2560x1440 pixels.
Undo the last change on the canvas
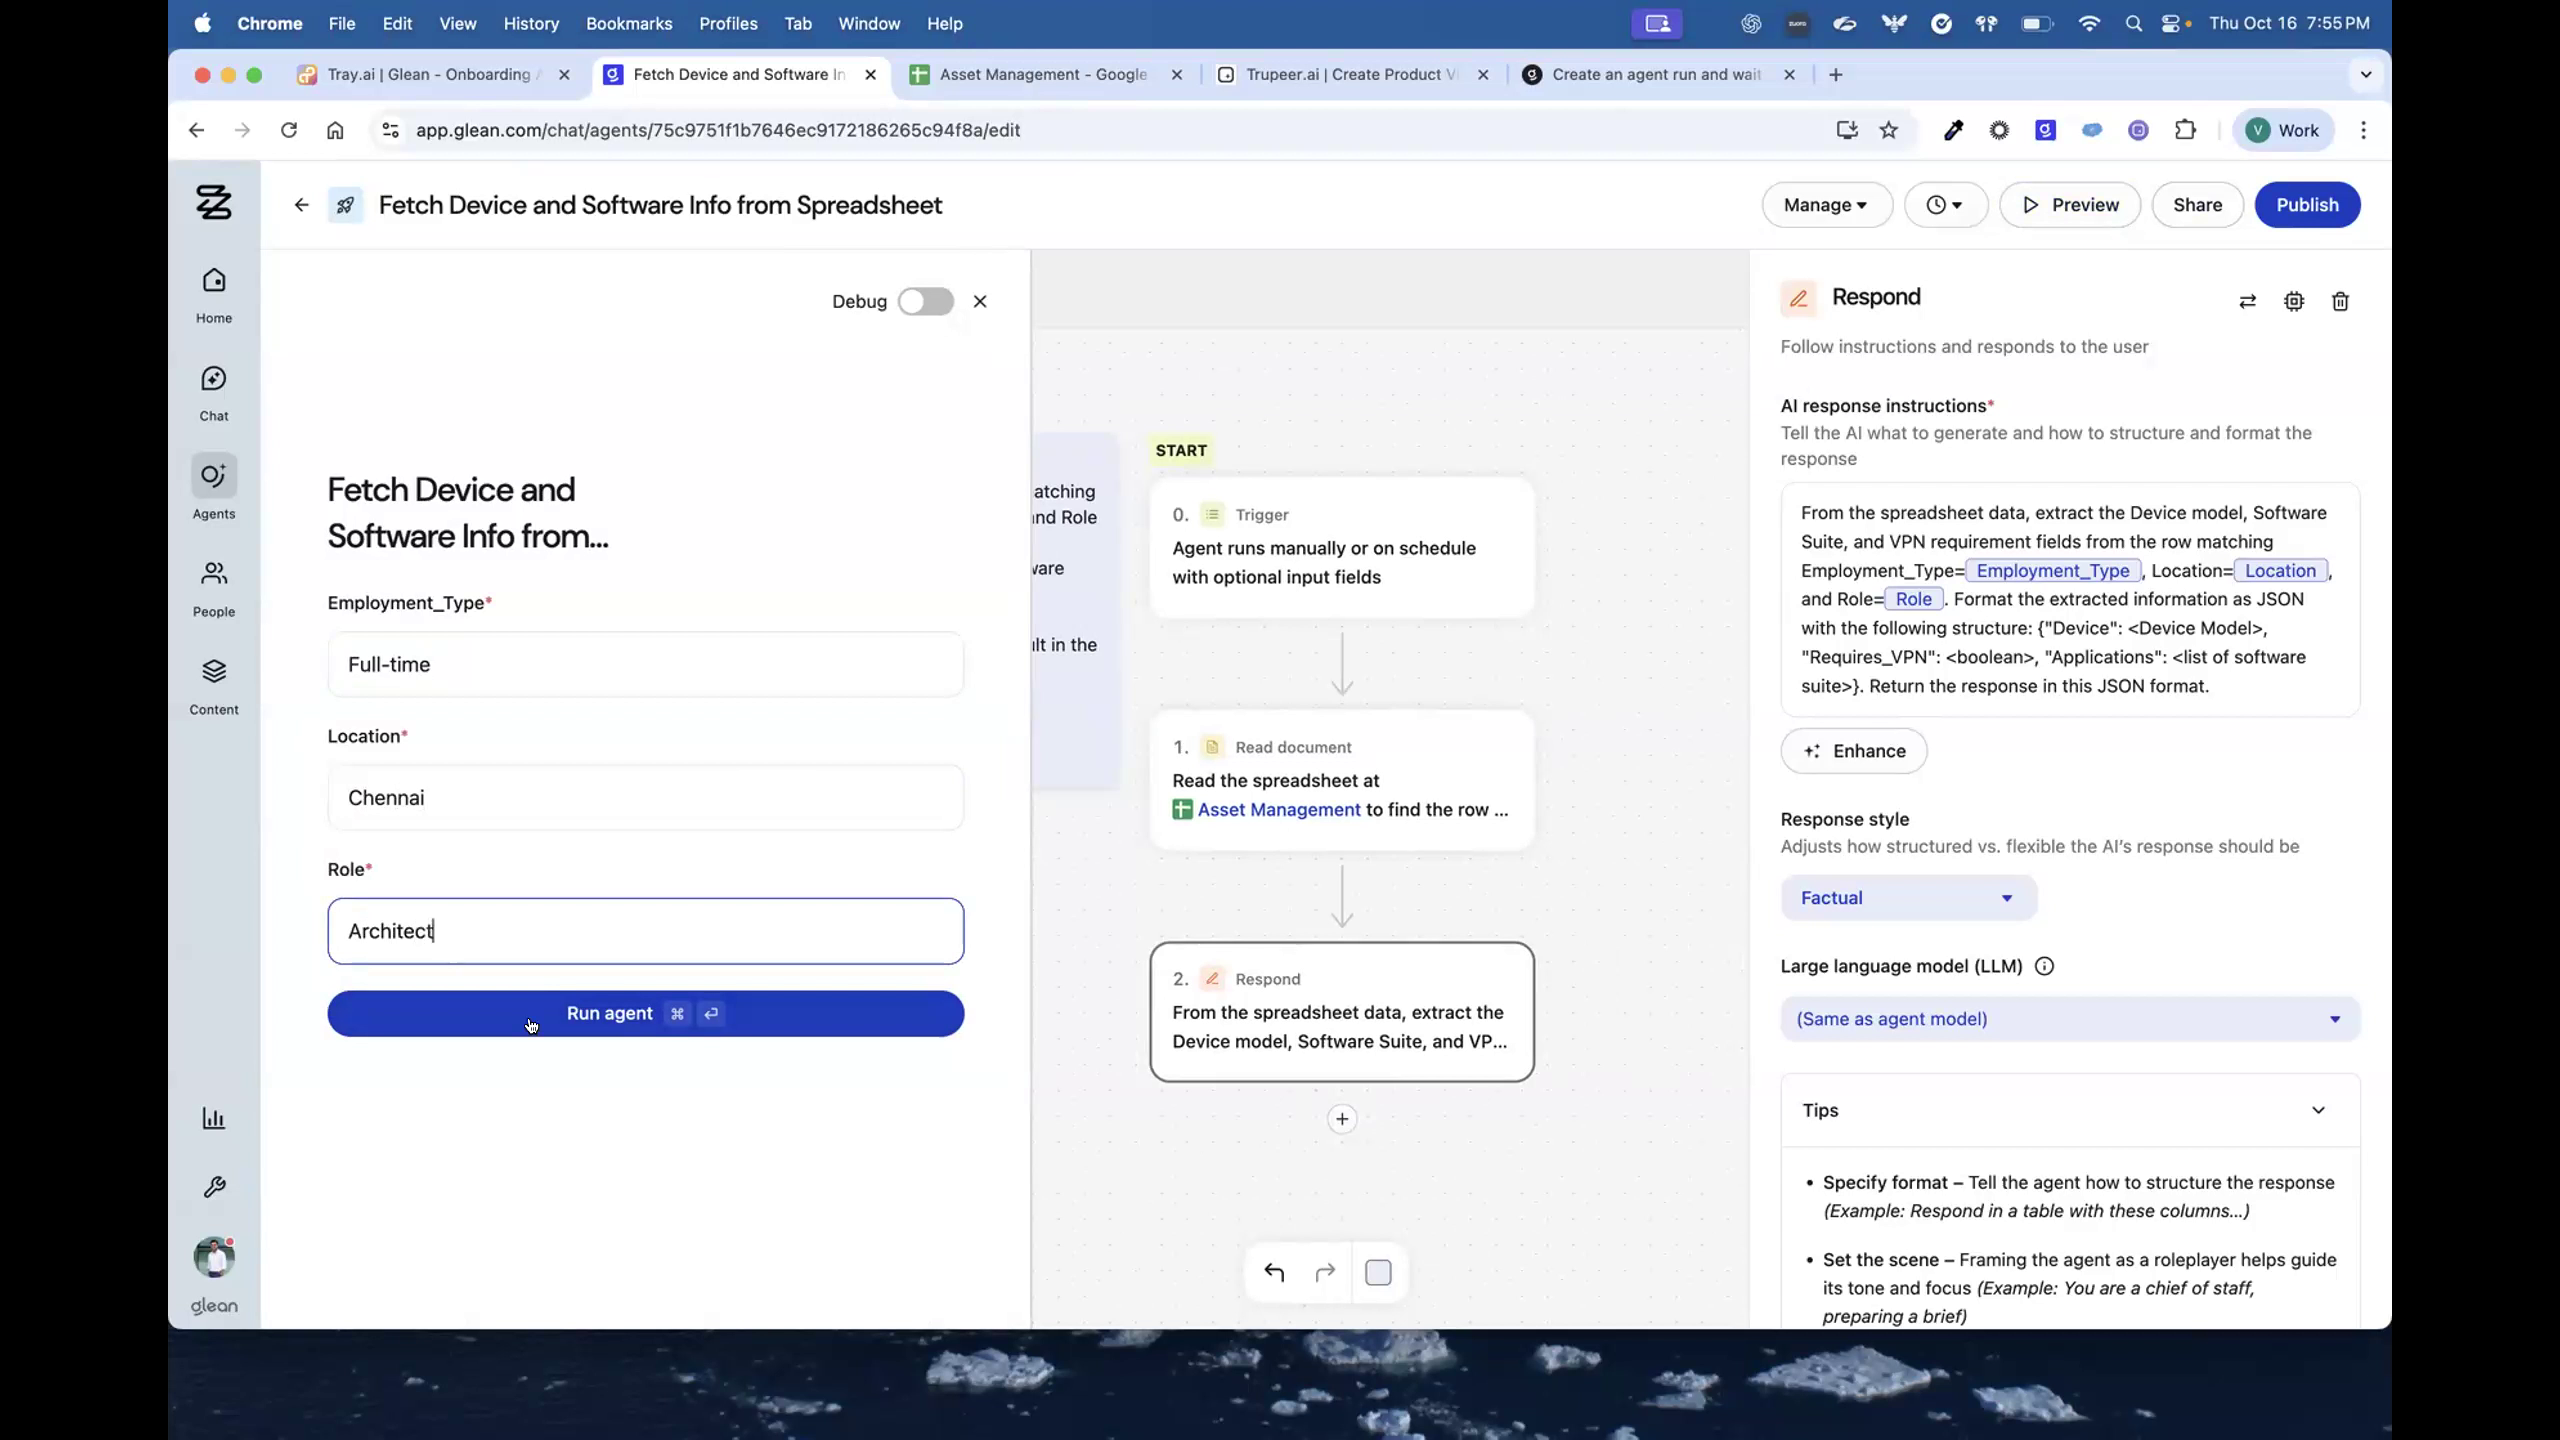tap(1273, 1271)
